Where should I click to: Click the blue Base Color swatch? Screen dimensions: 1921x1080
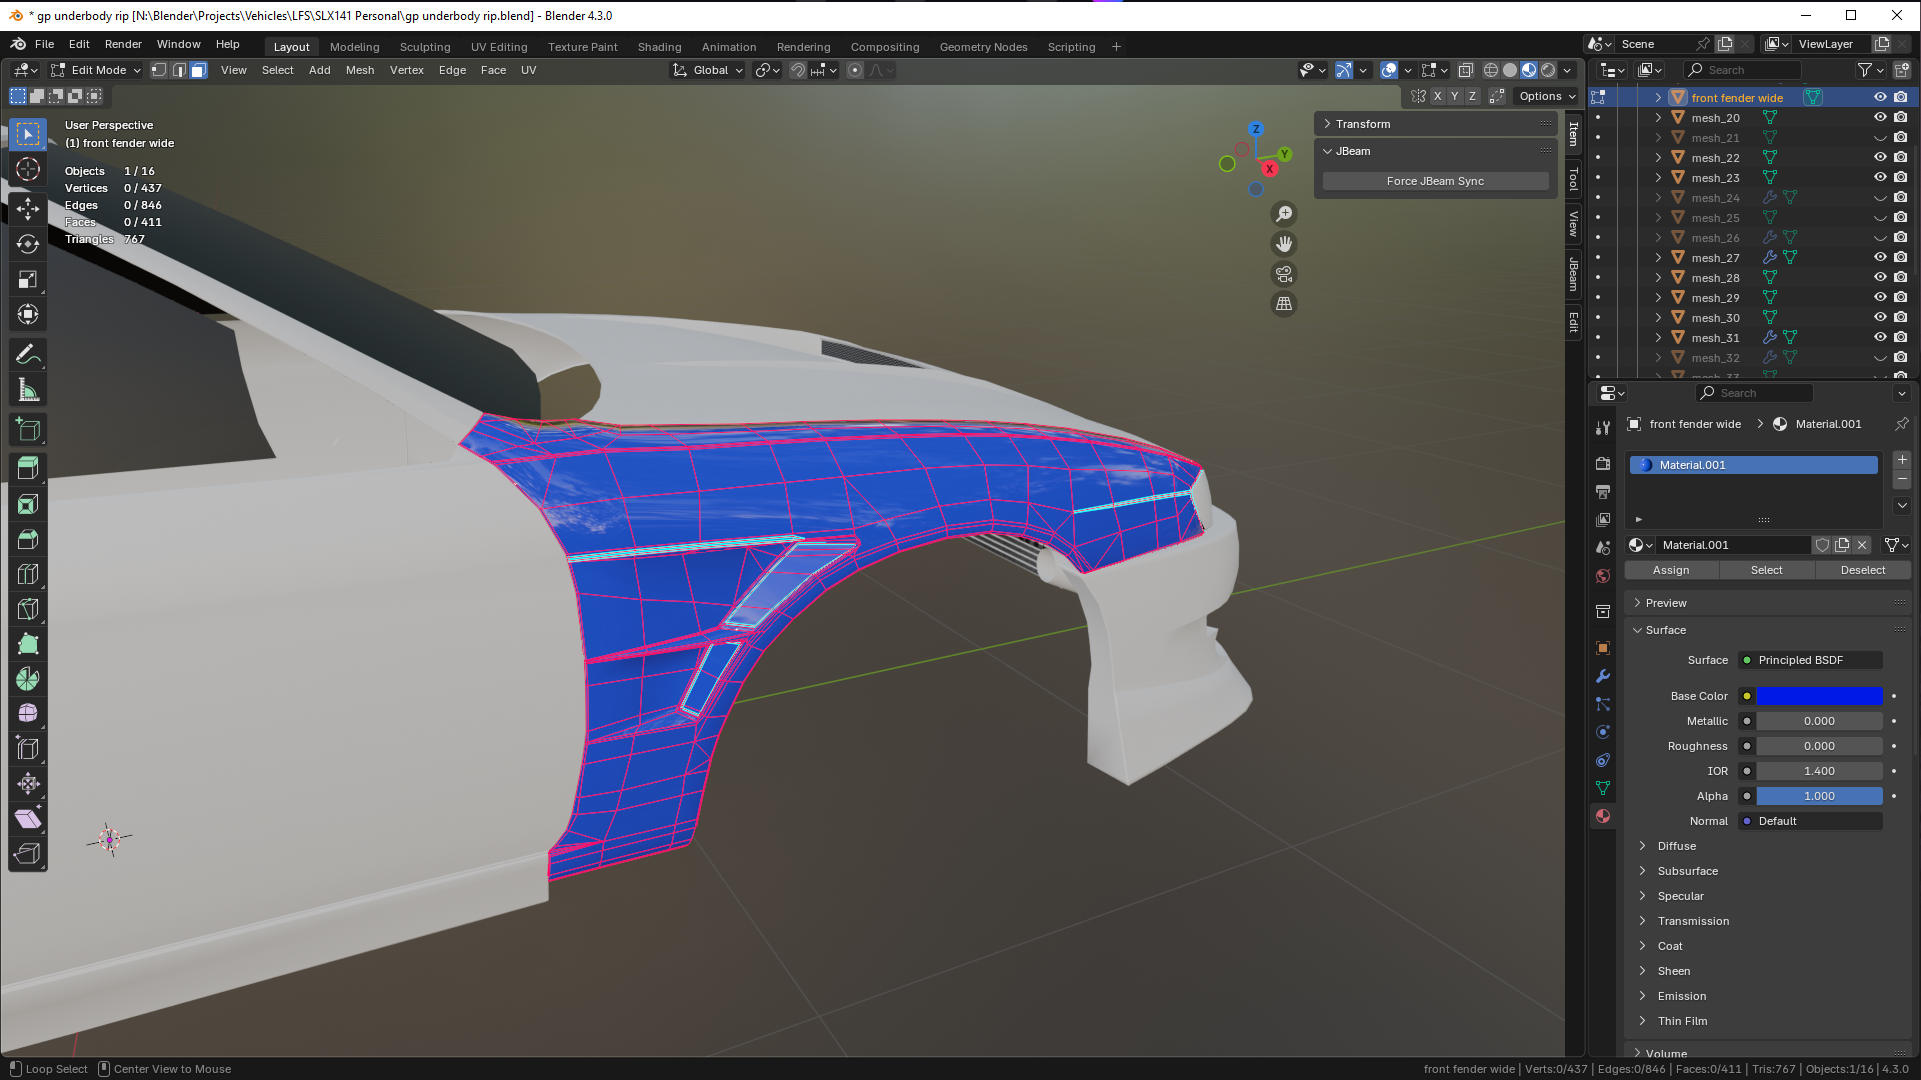pos(1819,696)
